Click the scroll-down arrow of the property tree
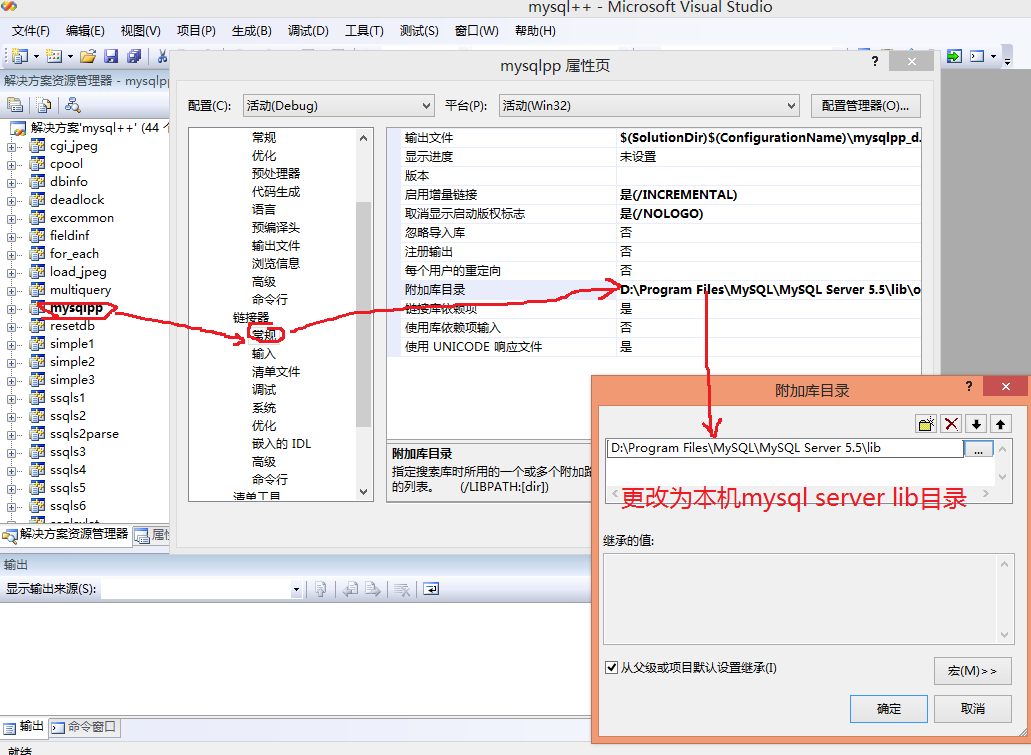The width and height of the screenshot is (1031, 755). tap(364, 492)
